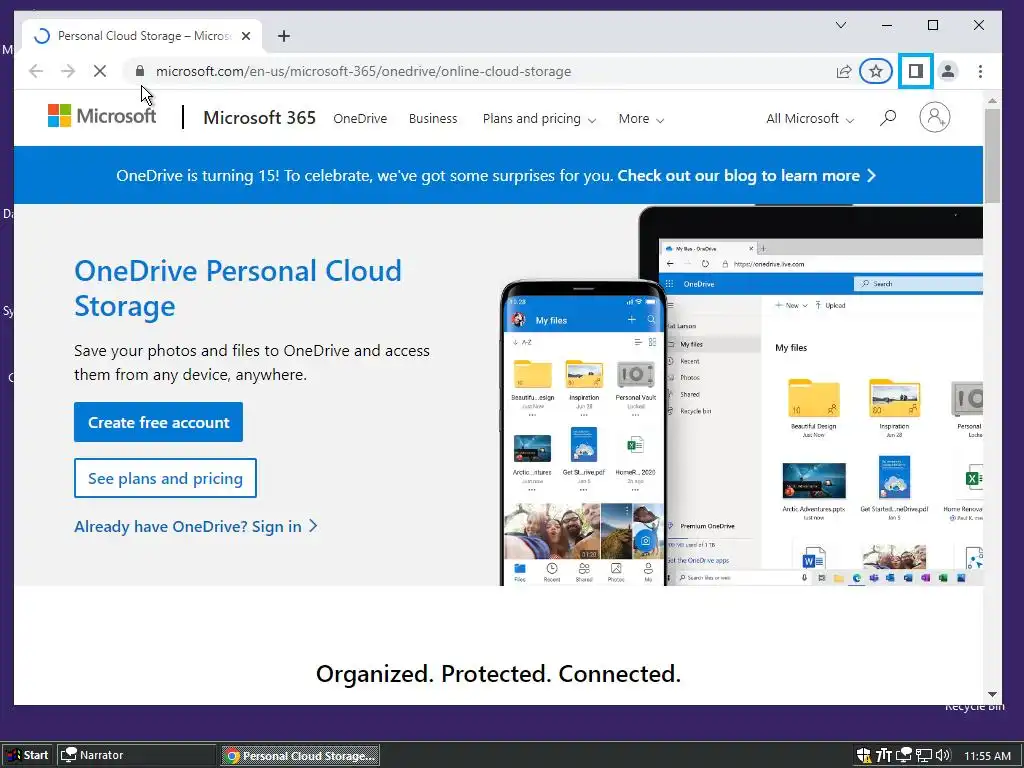
Task: Select the Chrome Personal Cloud Storage taskbar button
Action: (300, 756)
